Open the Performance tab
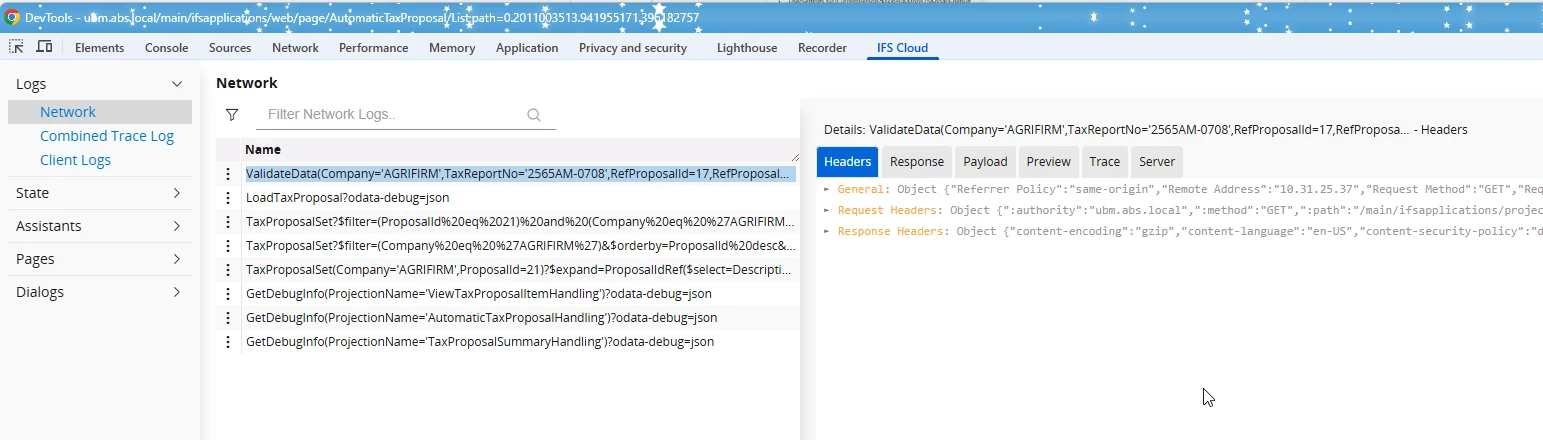This screenshot has height=440, width=1543. (374, 48)
